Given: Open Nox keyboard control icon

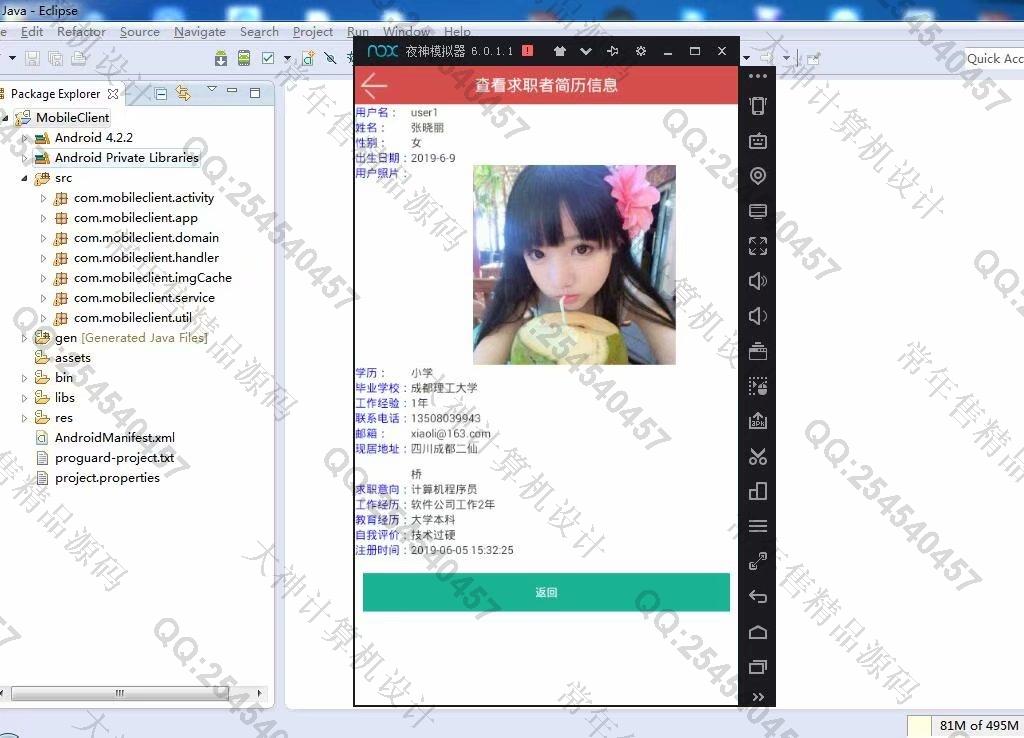Looking at the screenshot, I should [758, 140].
